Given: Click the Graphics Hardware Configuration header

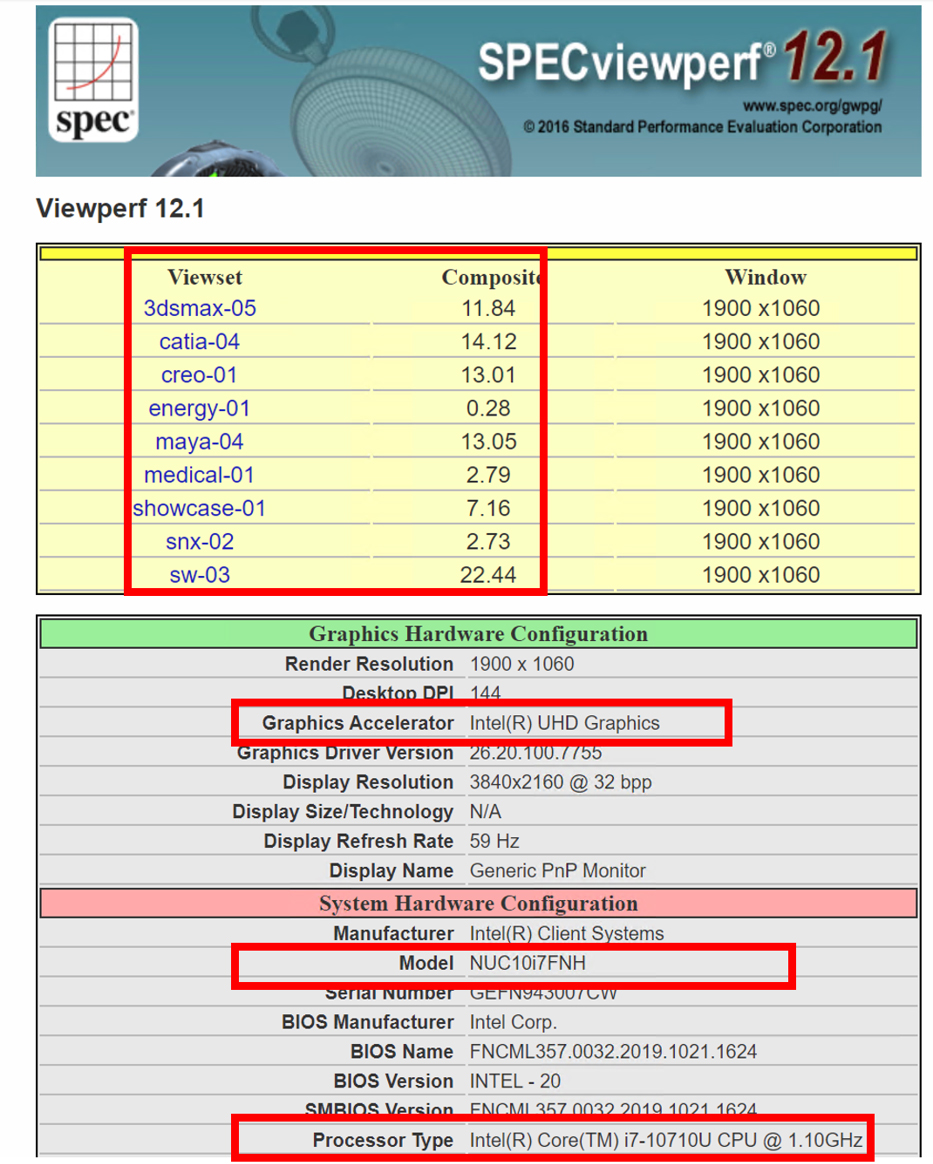Looking at the screenshot, I should [478, 634].
